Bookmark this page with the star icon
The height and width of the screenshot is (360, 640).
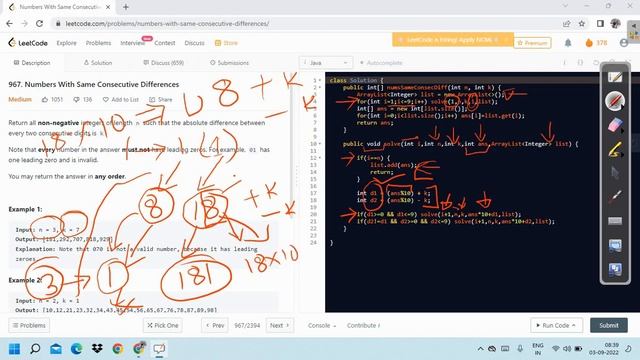click(x=582, y=24)
